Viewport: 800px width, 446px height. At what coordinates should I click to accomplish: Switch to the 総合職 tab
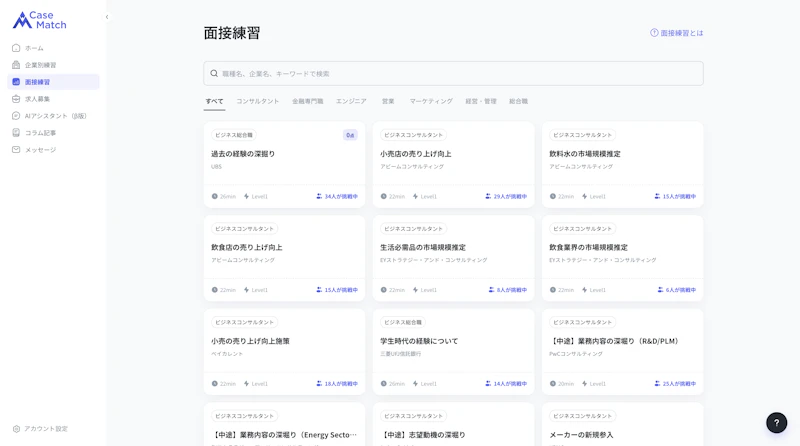518,101
